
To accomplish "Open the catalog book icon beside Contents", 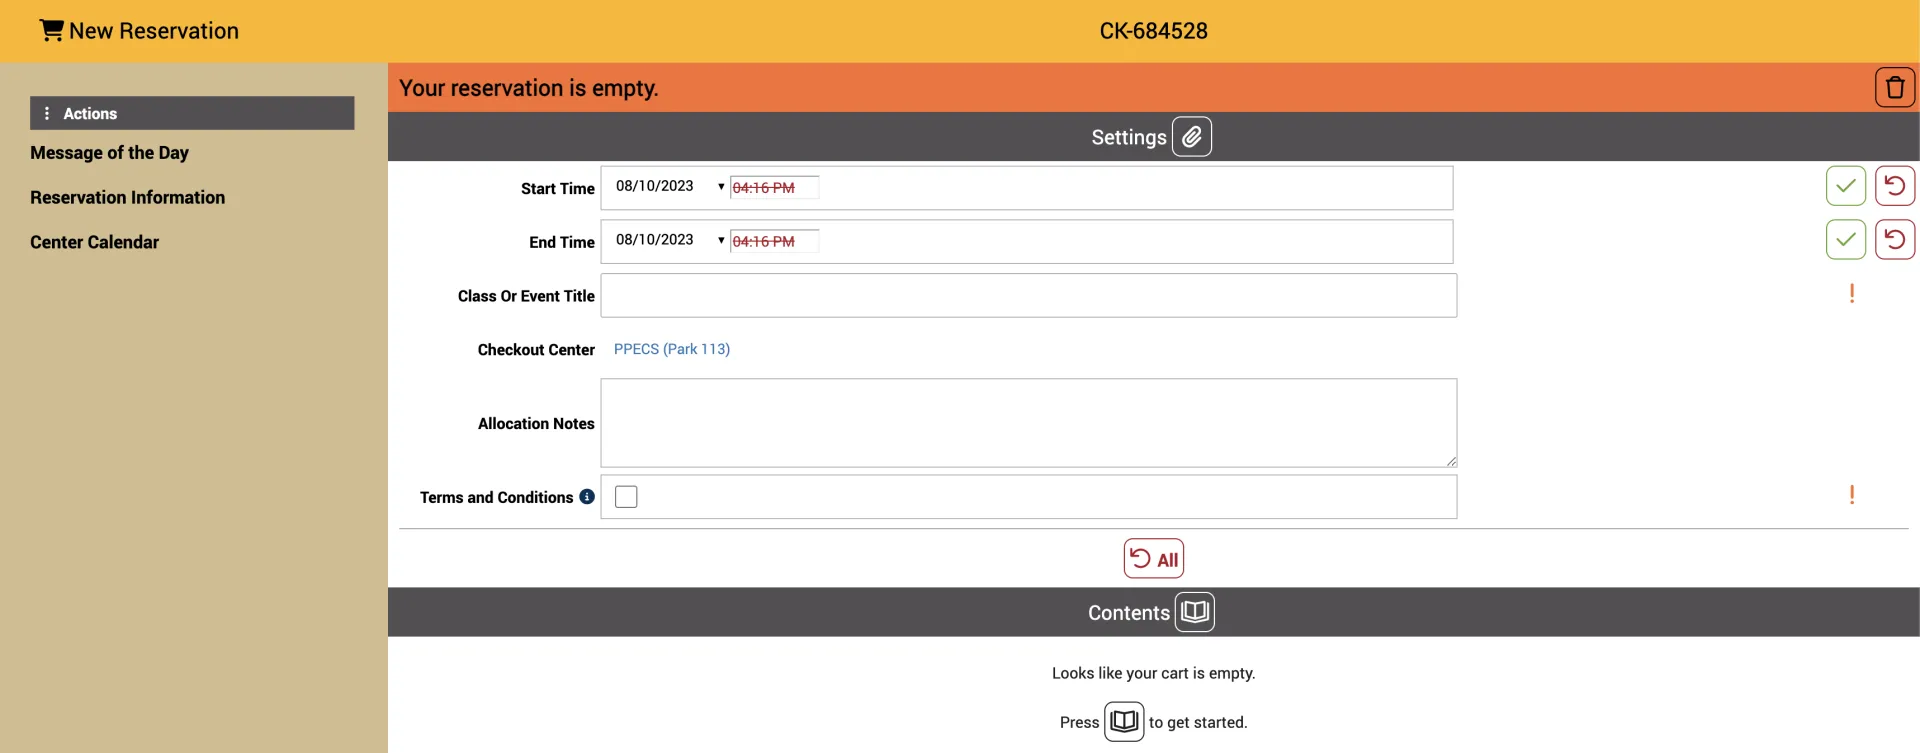I will [1194, 612].
